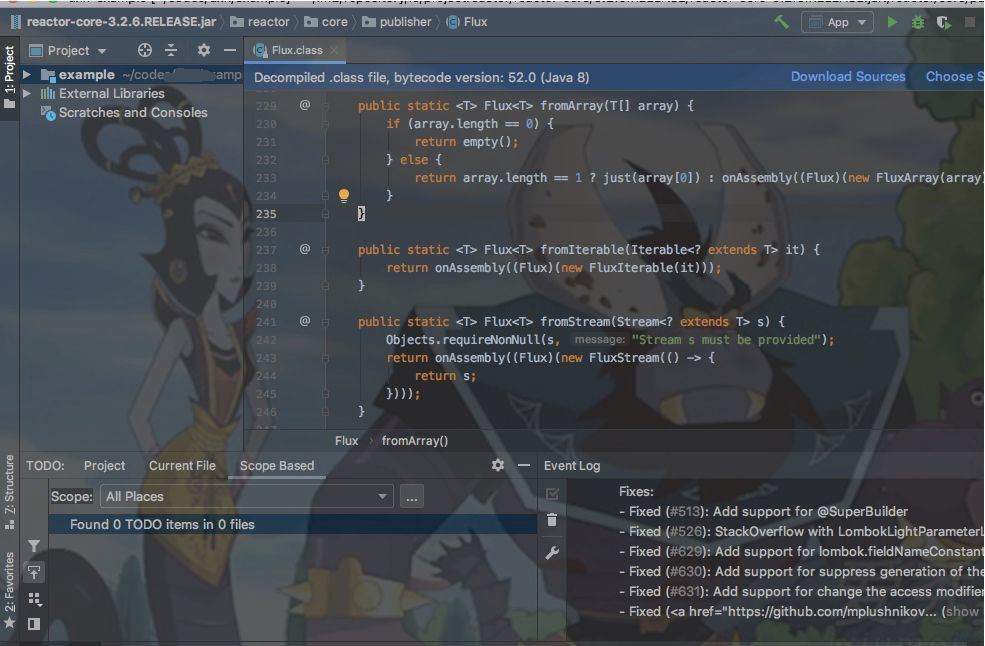Image resolution: width=985 pixels, height=646 pixels.
Task: Select the Found 0 TODO items row
Action: [292, 524]
